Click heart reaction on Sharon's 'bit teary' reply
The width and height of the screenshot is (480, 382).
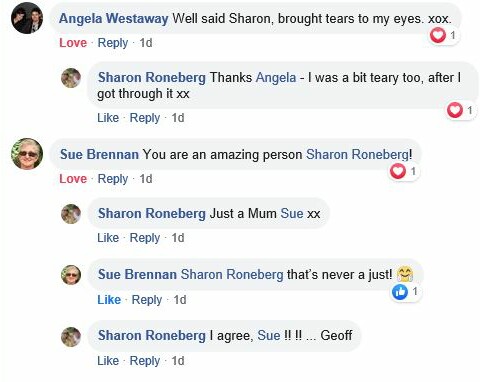(x=455, y=110)
